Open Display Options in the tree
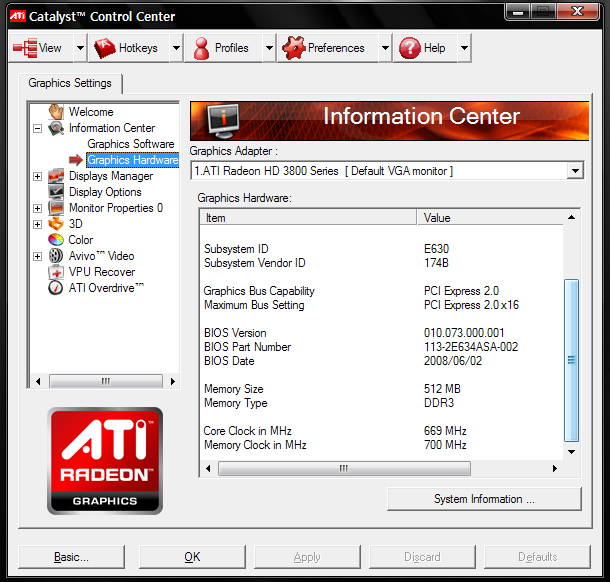Image resolution: width=610 pixels, height=582 pixels. (x=105, y=192)
